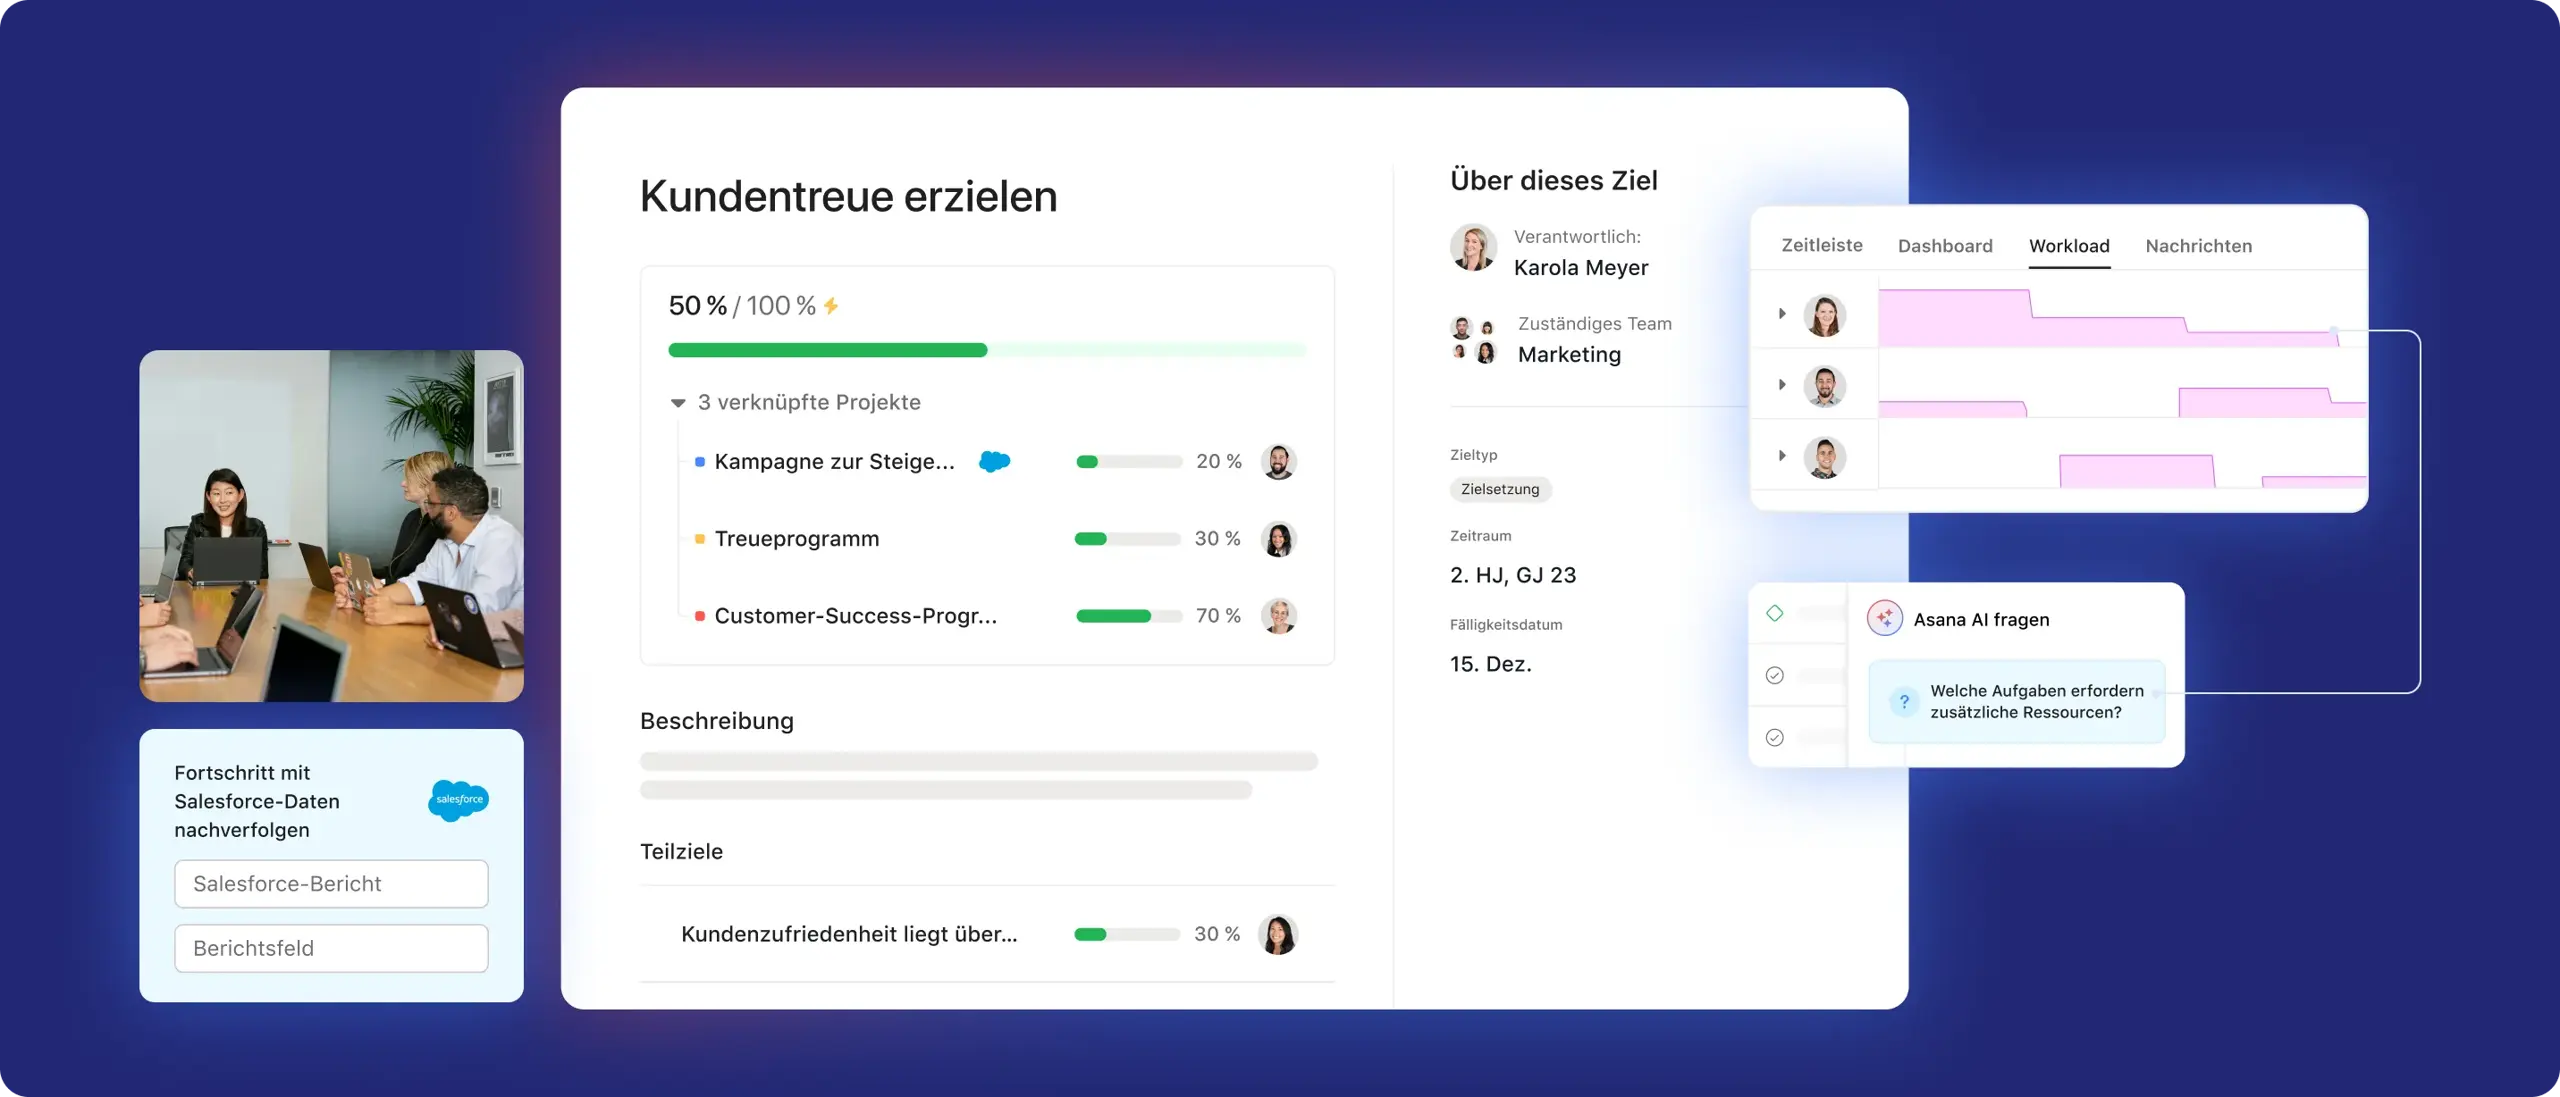The height and width of the screenshot is (1097, 2560).
Task: Open the Dashboard tab
Action: tap(1944, 246)
